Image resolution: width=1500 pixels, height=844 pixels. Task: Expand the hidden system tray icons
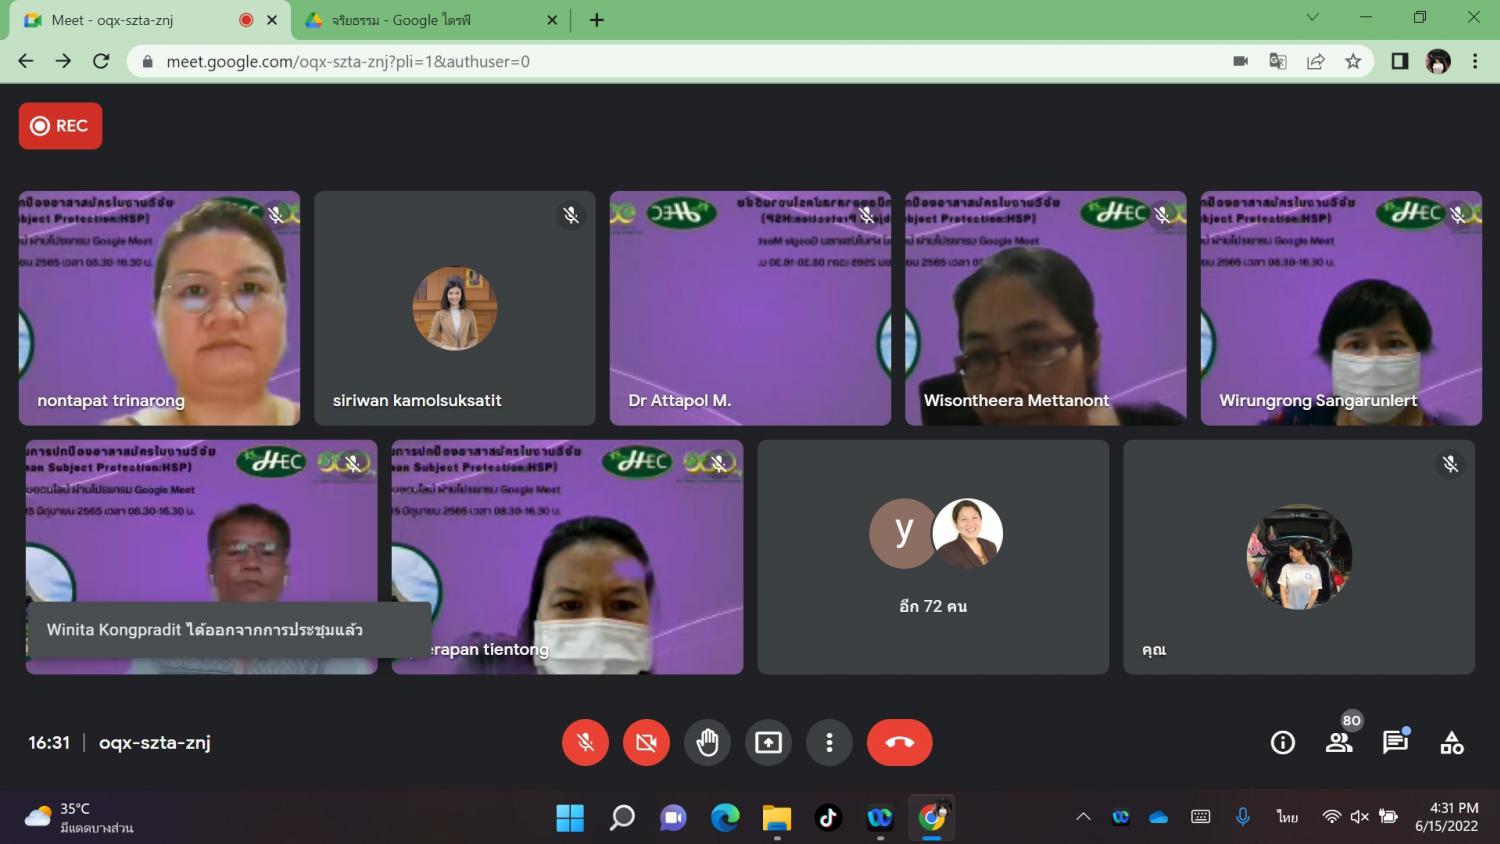point(1083,817)
